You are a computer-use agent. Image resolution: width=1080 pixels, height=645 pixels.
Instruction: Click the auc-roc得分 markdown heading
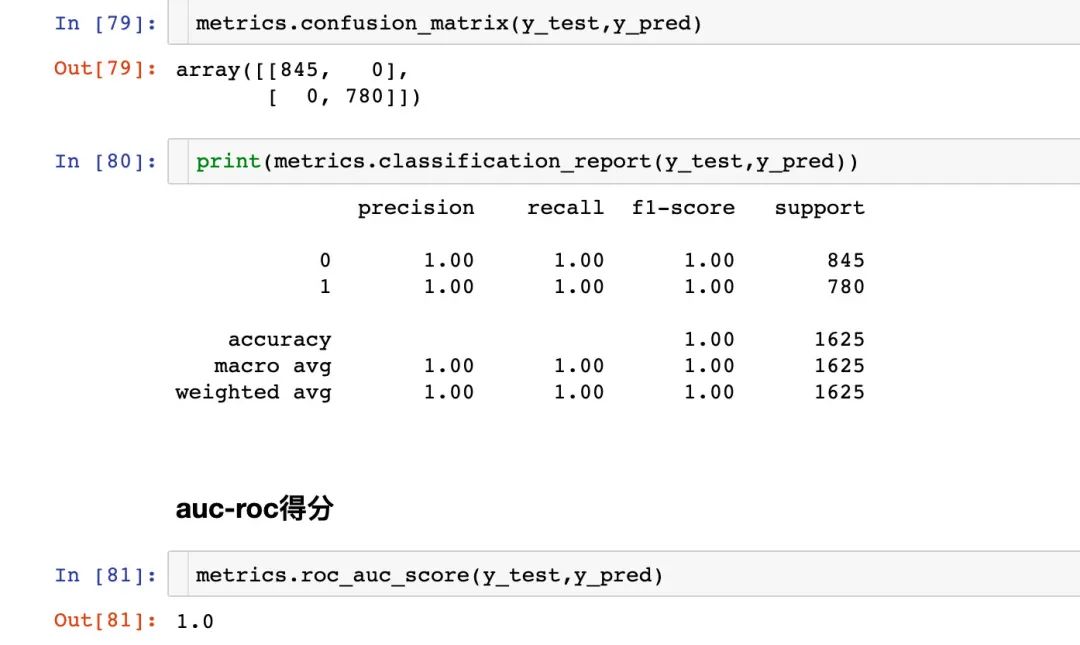(254, 509)
